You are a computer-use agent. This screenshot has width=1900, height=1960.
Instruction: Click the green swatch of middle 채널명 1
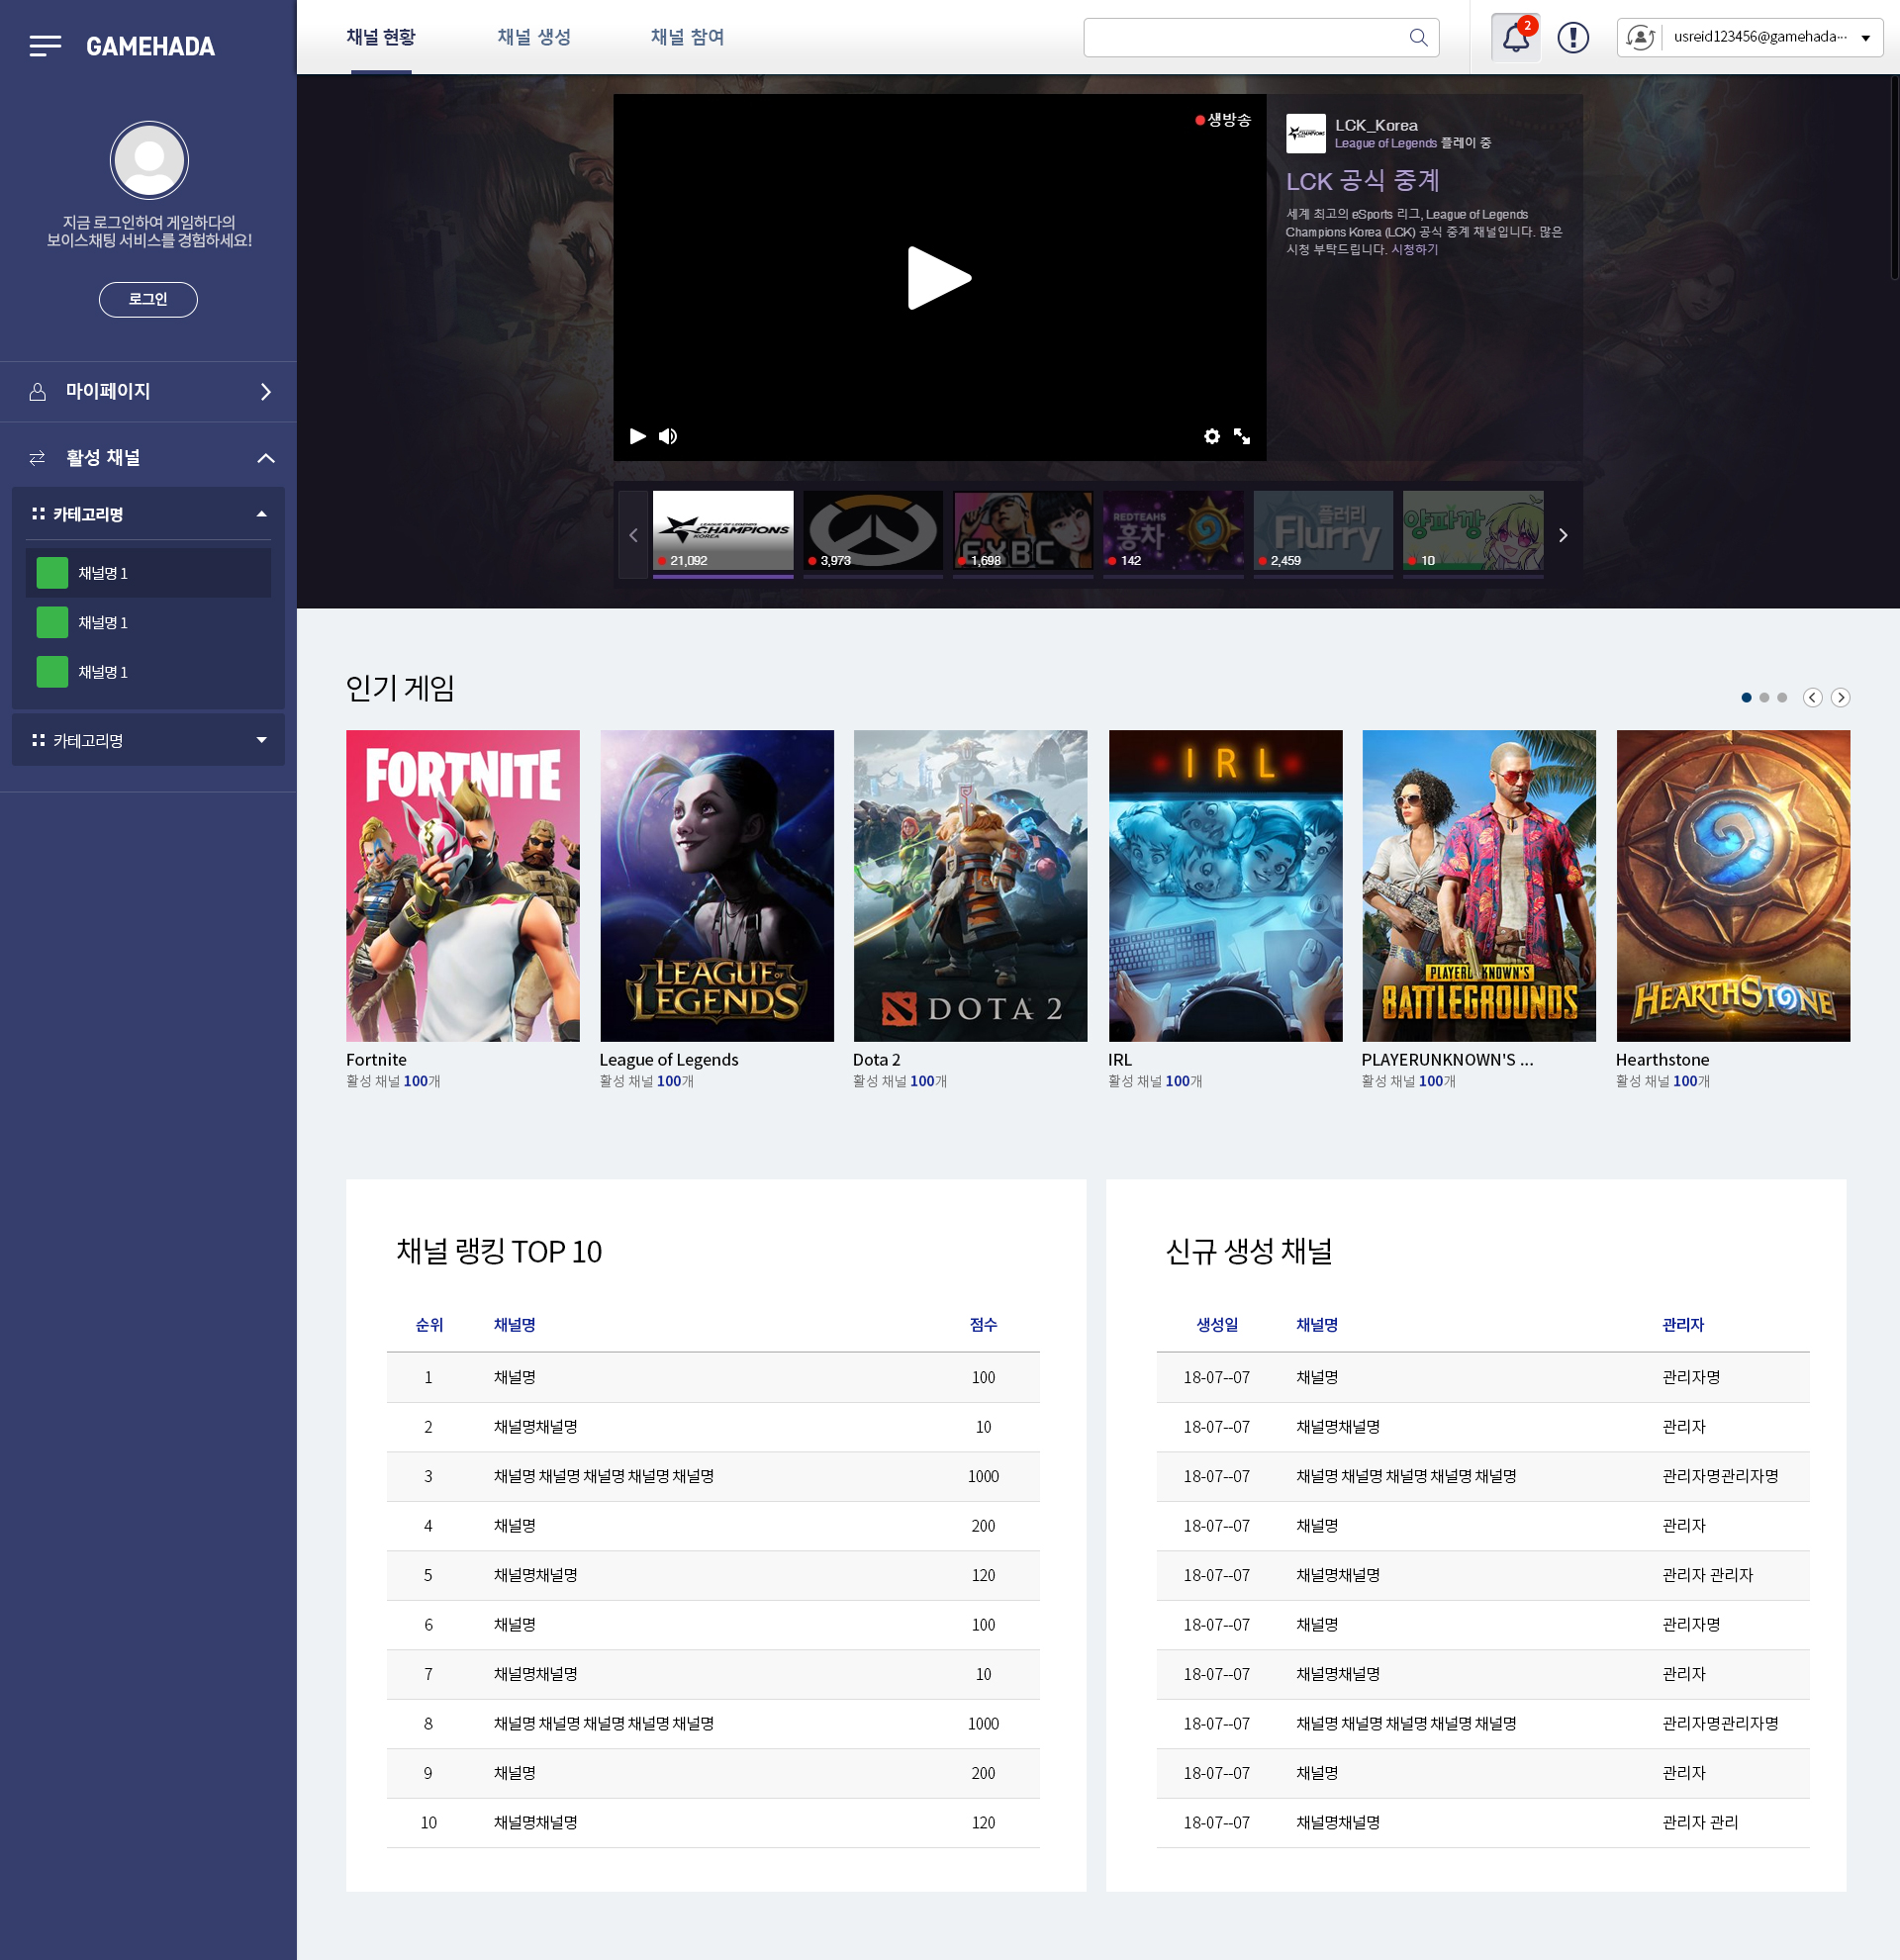pos(52,622)
